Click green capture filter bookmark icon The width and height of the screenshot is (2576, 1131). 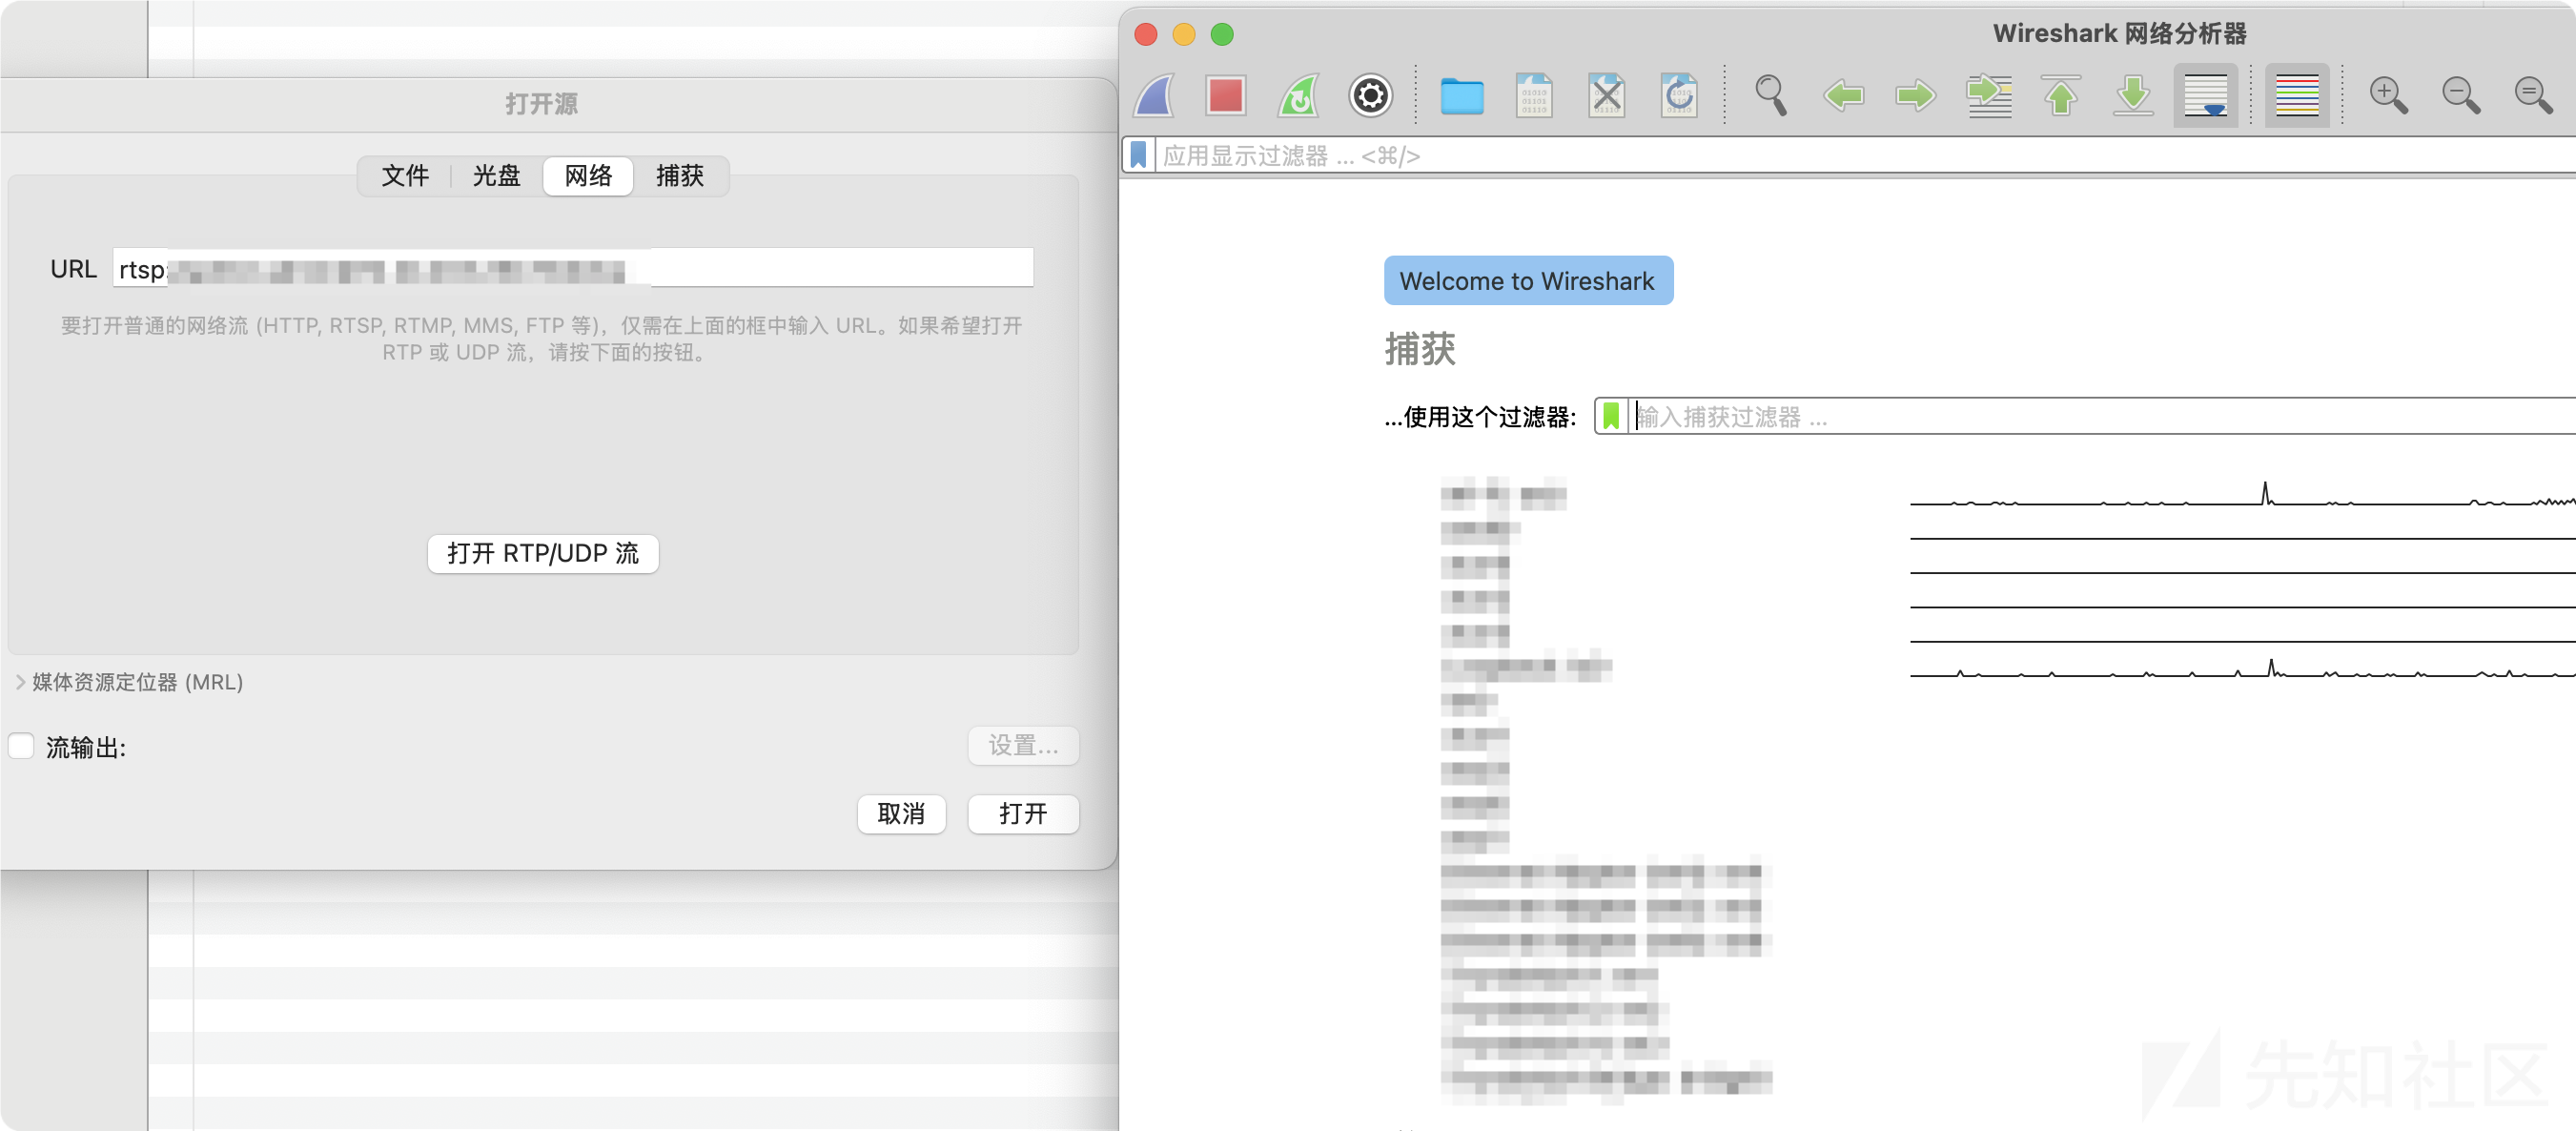[x=1610, y=416]
